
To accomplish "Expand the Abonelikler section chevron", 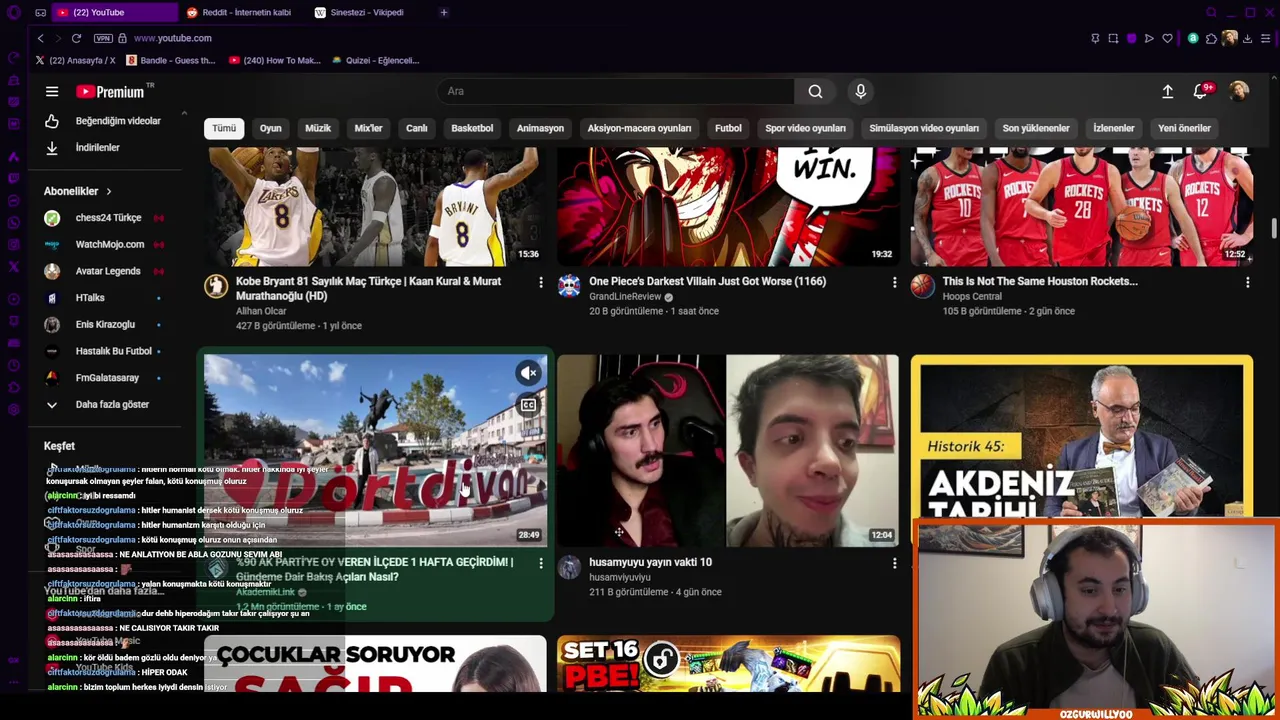I will click(108, 191).
